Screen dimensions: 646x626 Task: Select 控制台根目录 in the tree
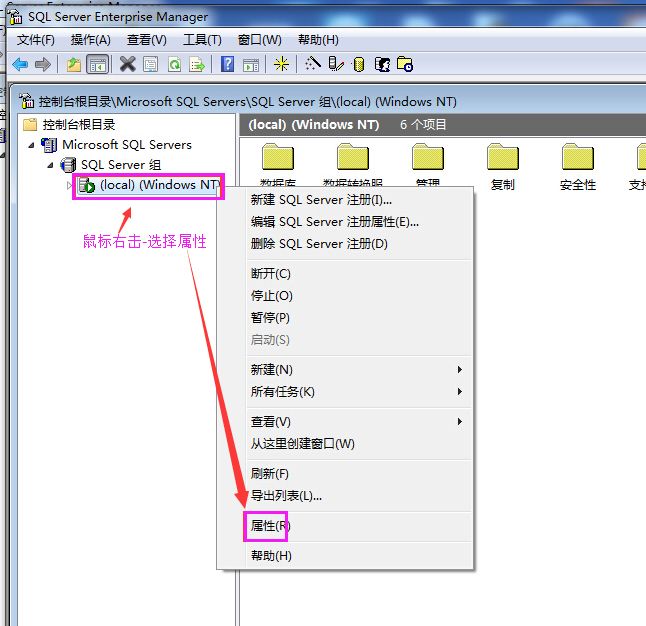pos(79,124)
